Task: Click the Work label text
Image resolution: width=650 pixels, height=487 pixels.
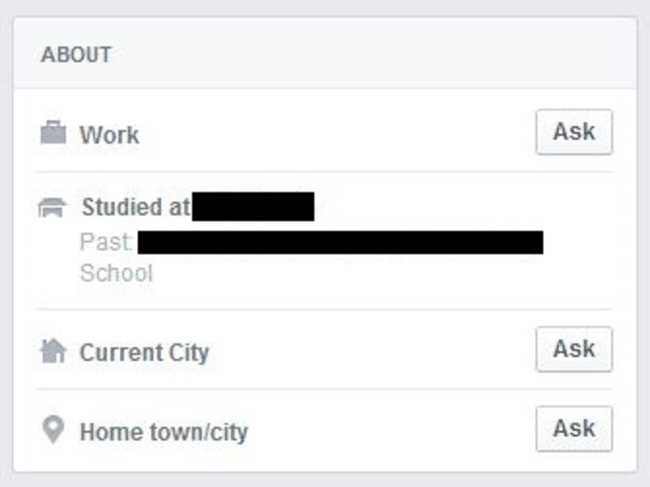Action: [109, 135]
